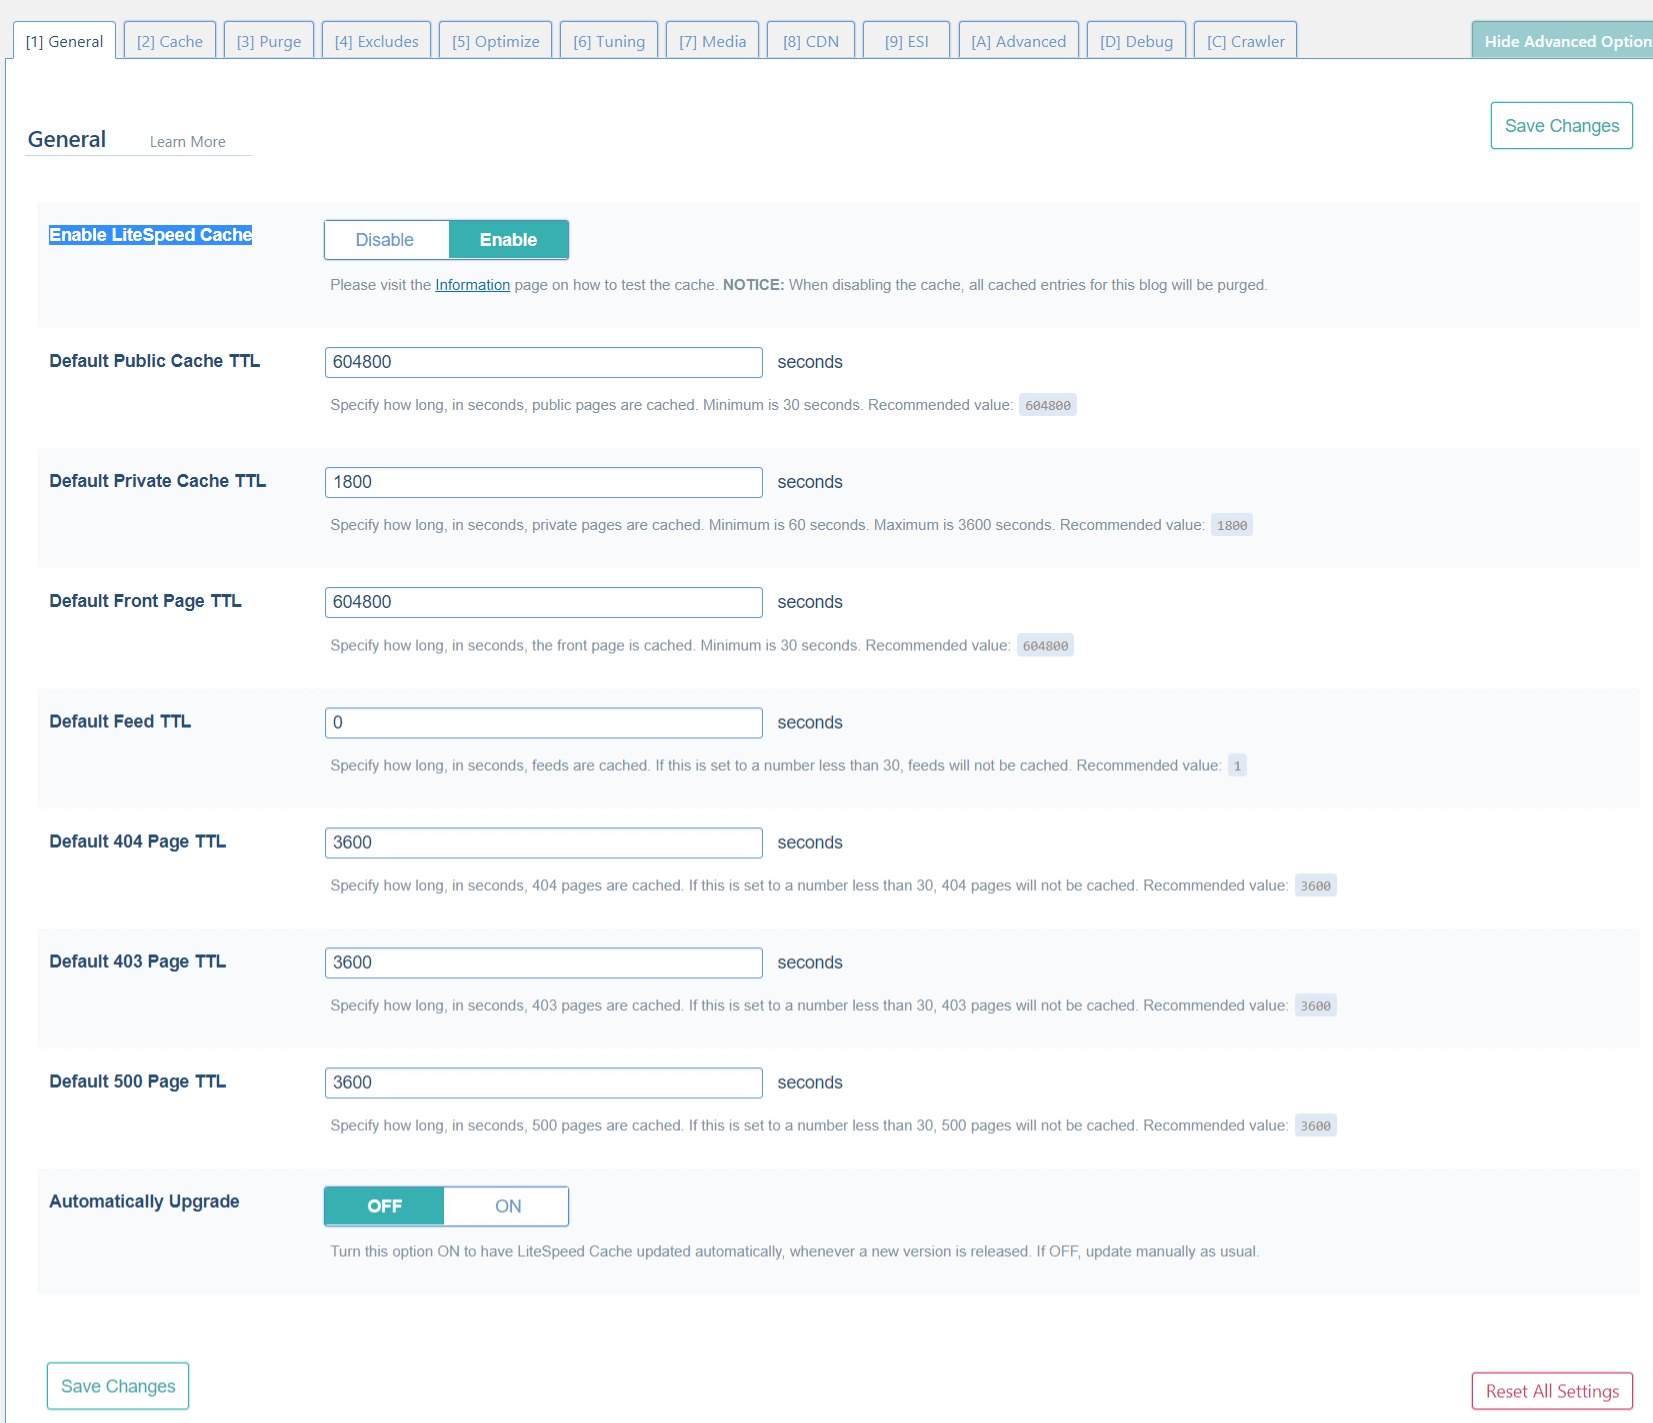Select the [6] Tuning tab
The width and height of the screenshot is (1653, 1423).
(608, 41)
